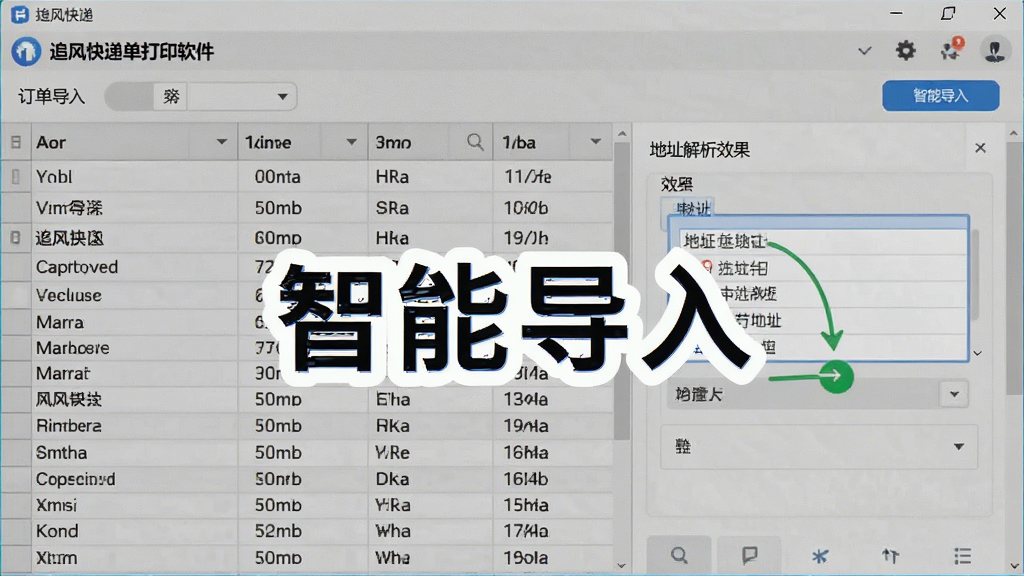
Task: Expand the header chevron dropdown
Action: pos(865,50)
